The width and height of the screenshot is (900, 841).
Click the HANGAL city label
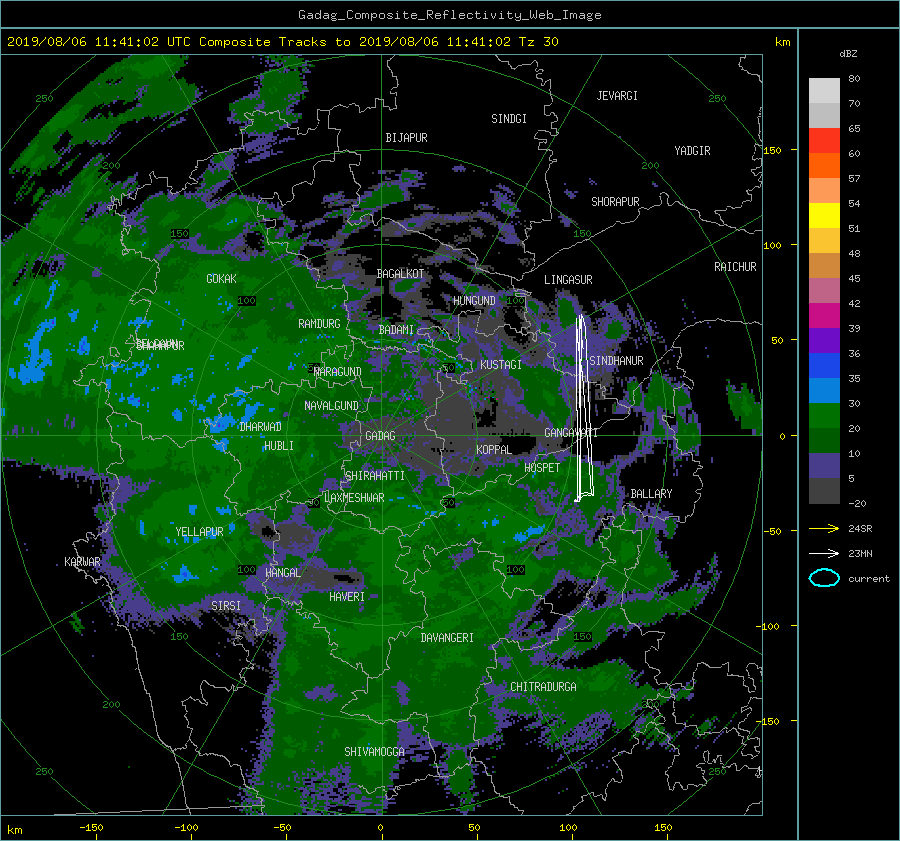click(x=282, y=573)
